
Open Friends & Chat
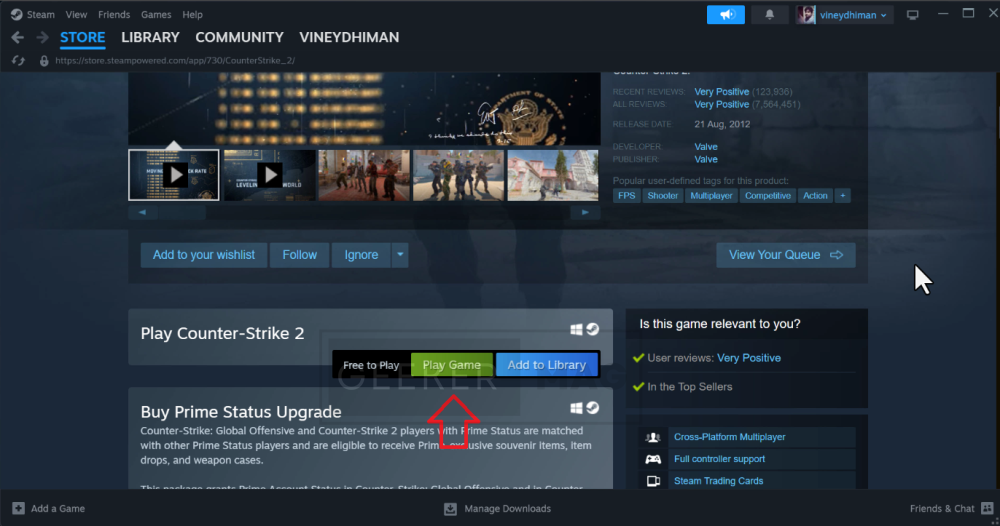pyautogui.click(x=951, y=509)
